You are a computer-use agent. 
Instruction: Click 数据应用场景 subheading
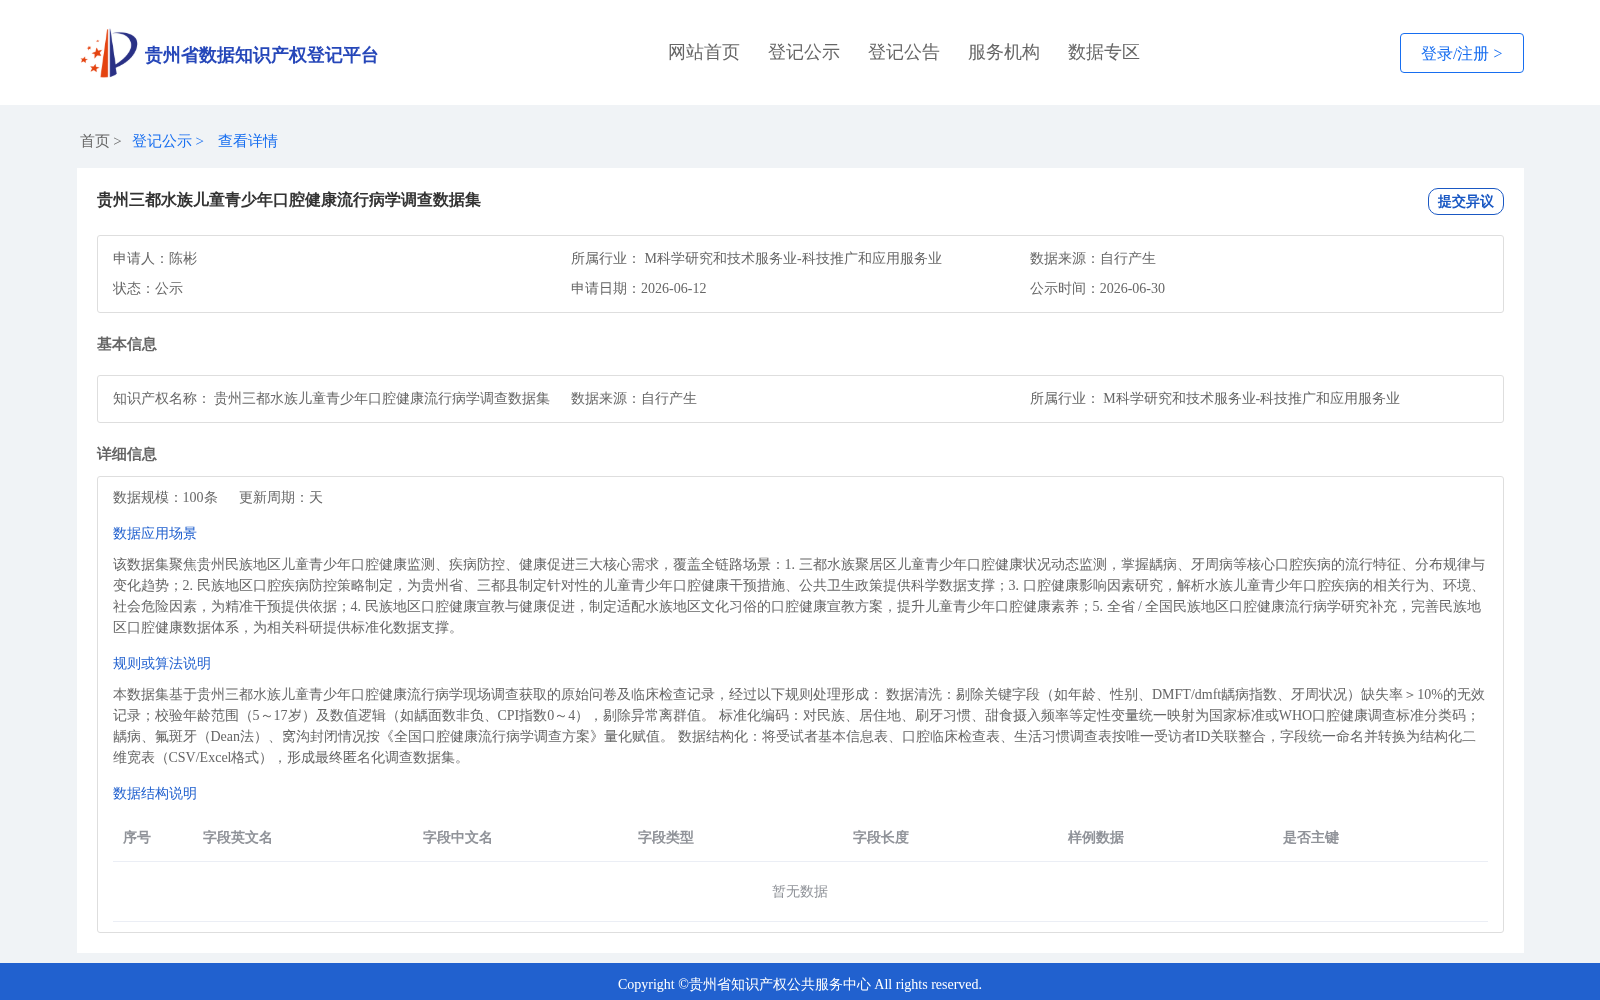click(x=155, y=533)
